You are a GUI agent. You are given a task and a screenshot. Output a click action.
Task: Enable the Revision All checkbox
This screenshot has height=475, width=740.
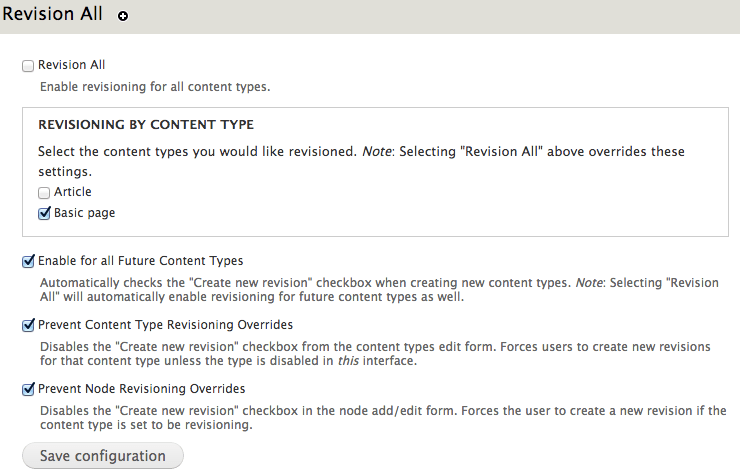click(x=28, y=66)
